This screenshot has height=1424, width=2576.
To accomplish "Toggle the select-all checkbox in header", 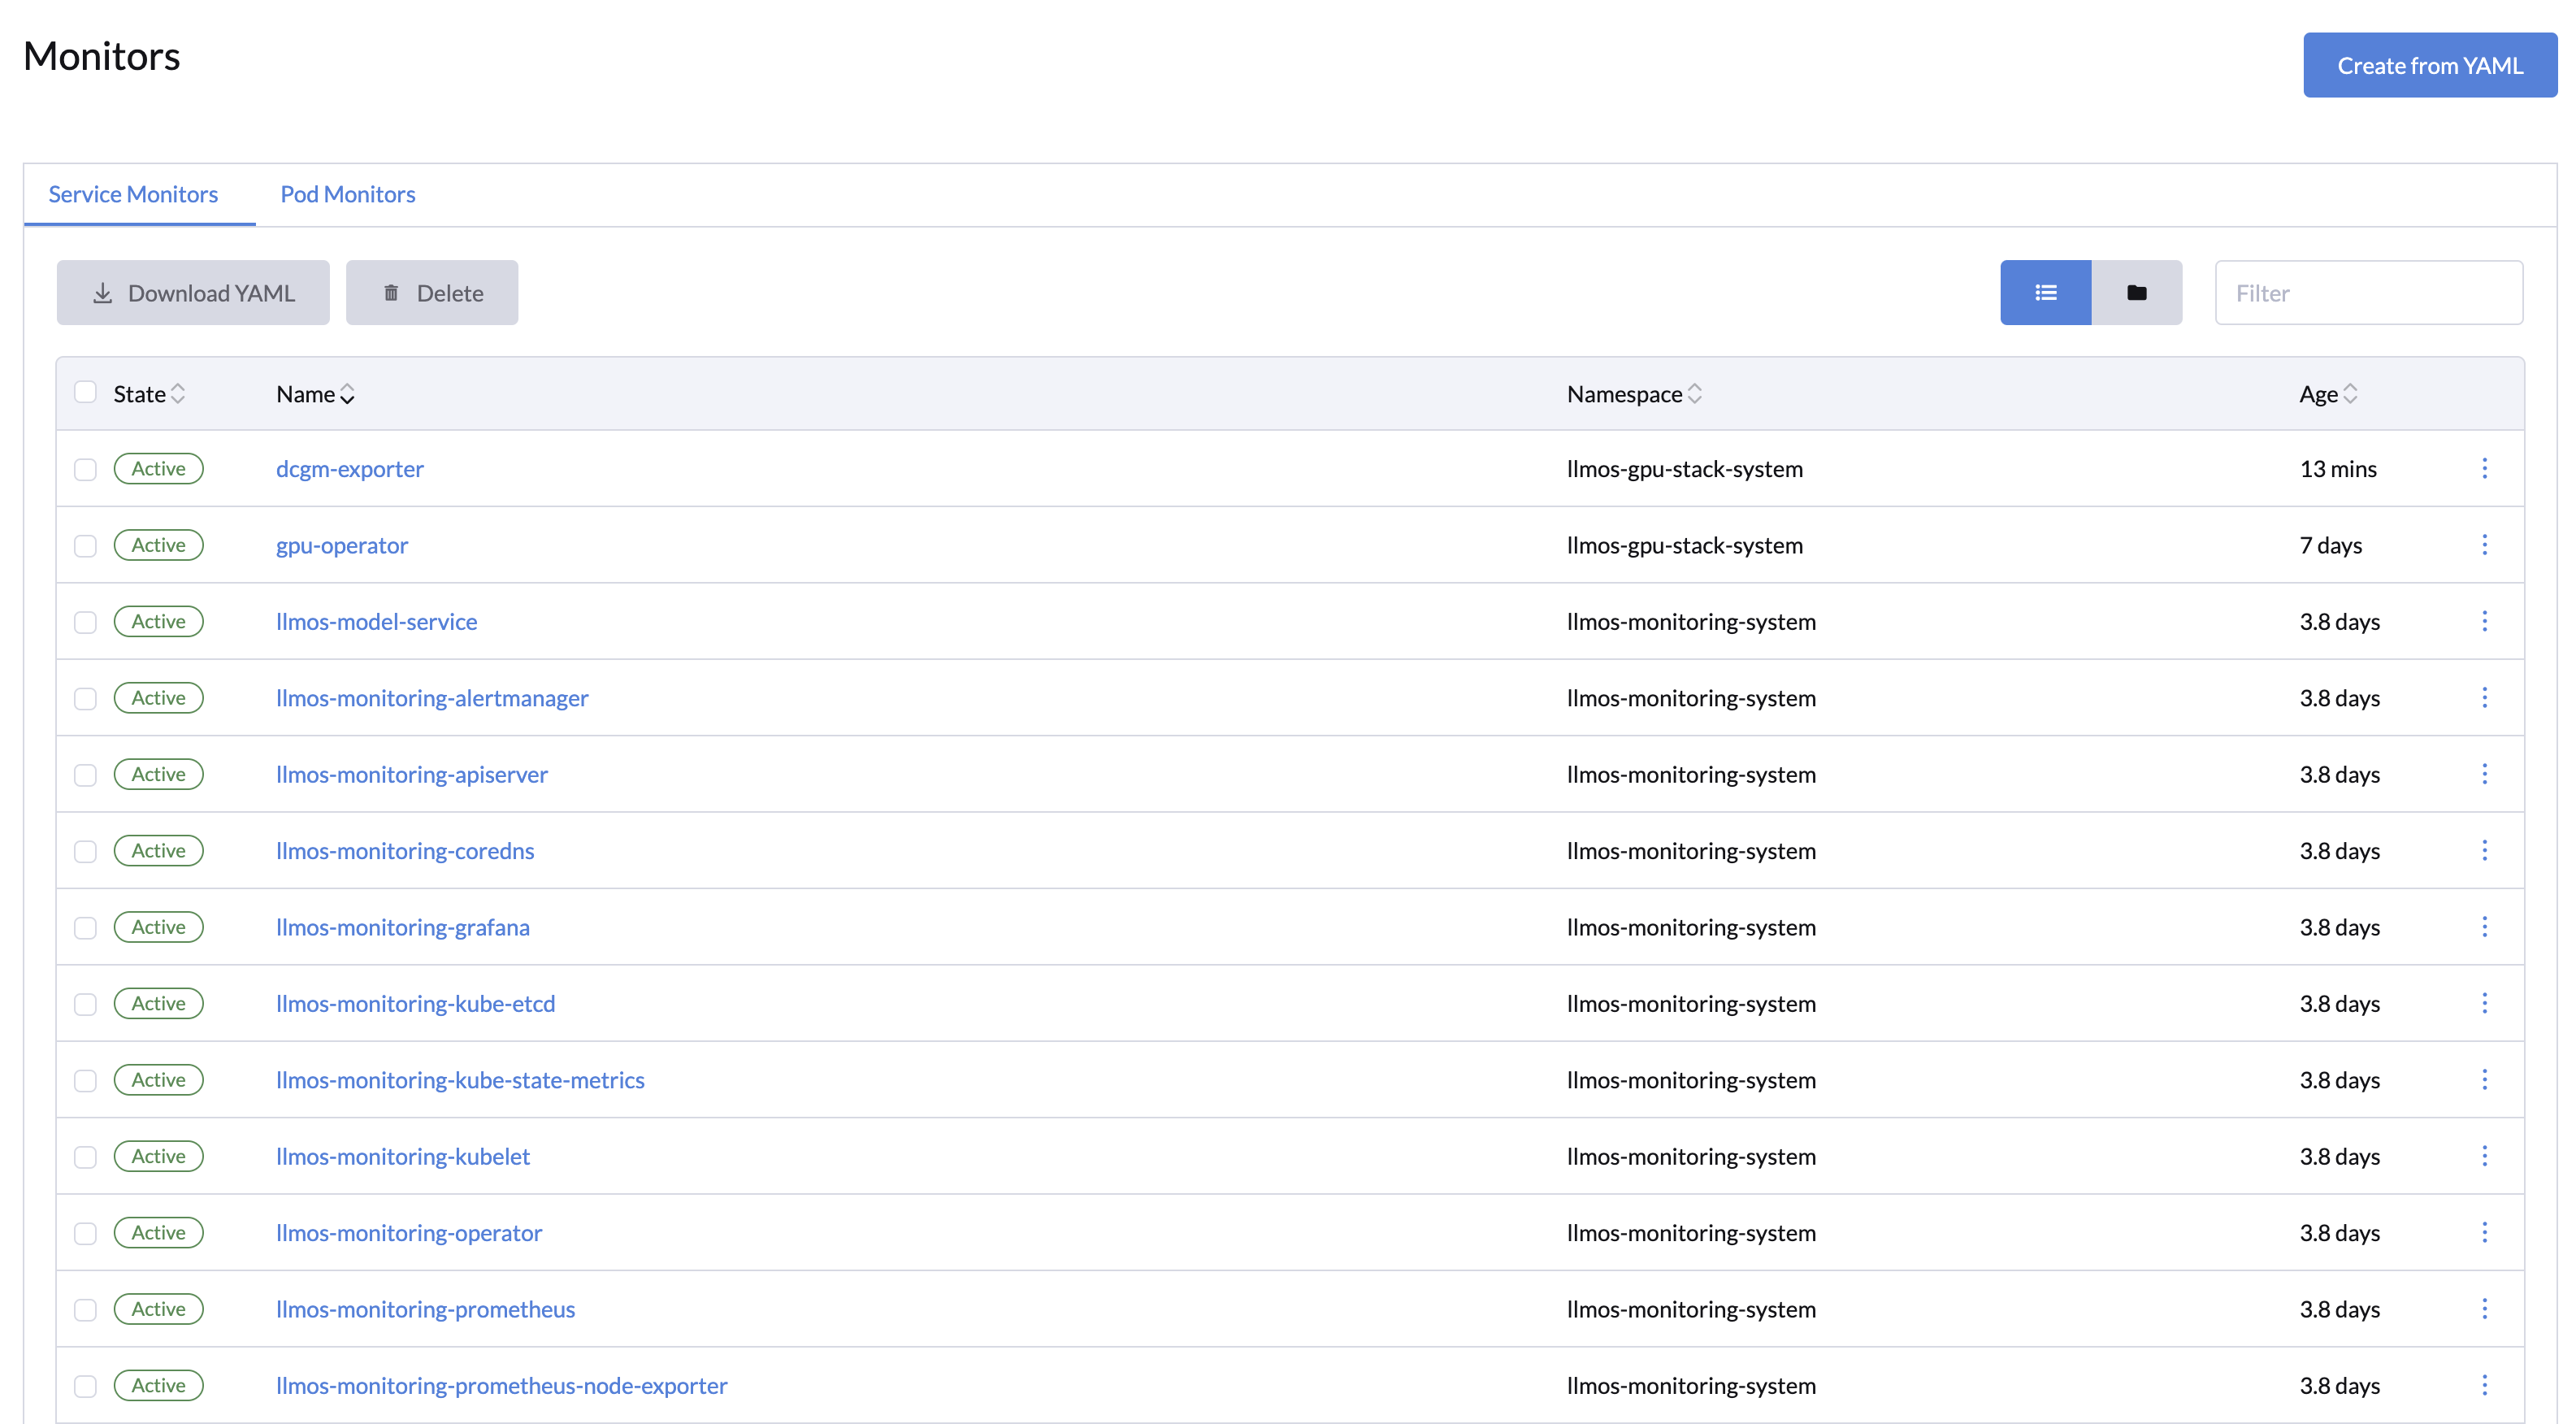I will tap(88, 391).
